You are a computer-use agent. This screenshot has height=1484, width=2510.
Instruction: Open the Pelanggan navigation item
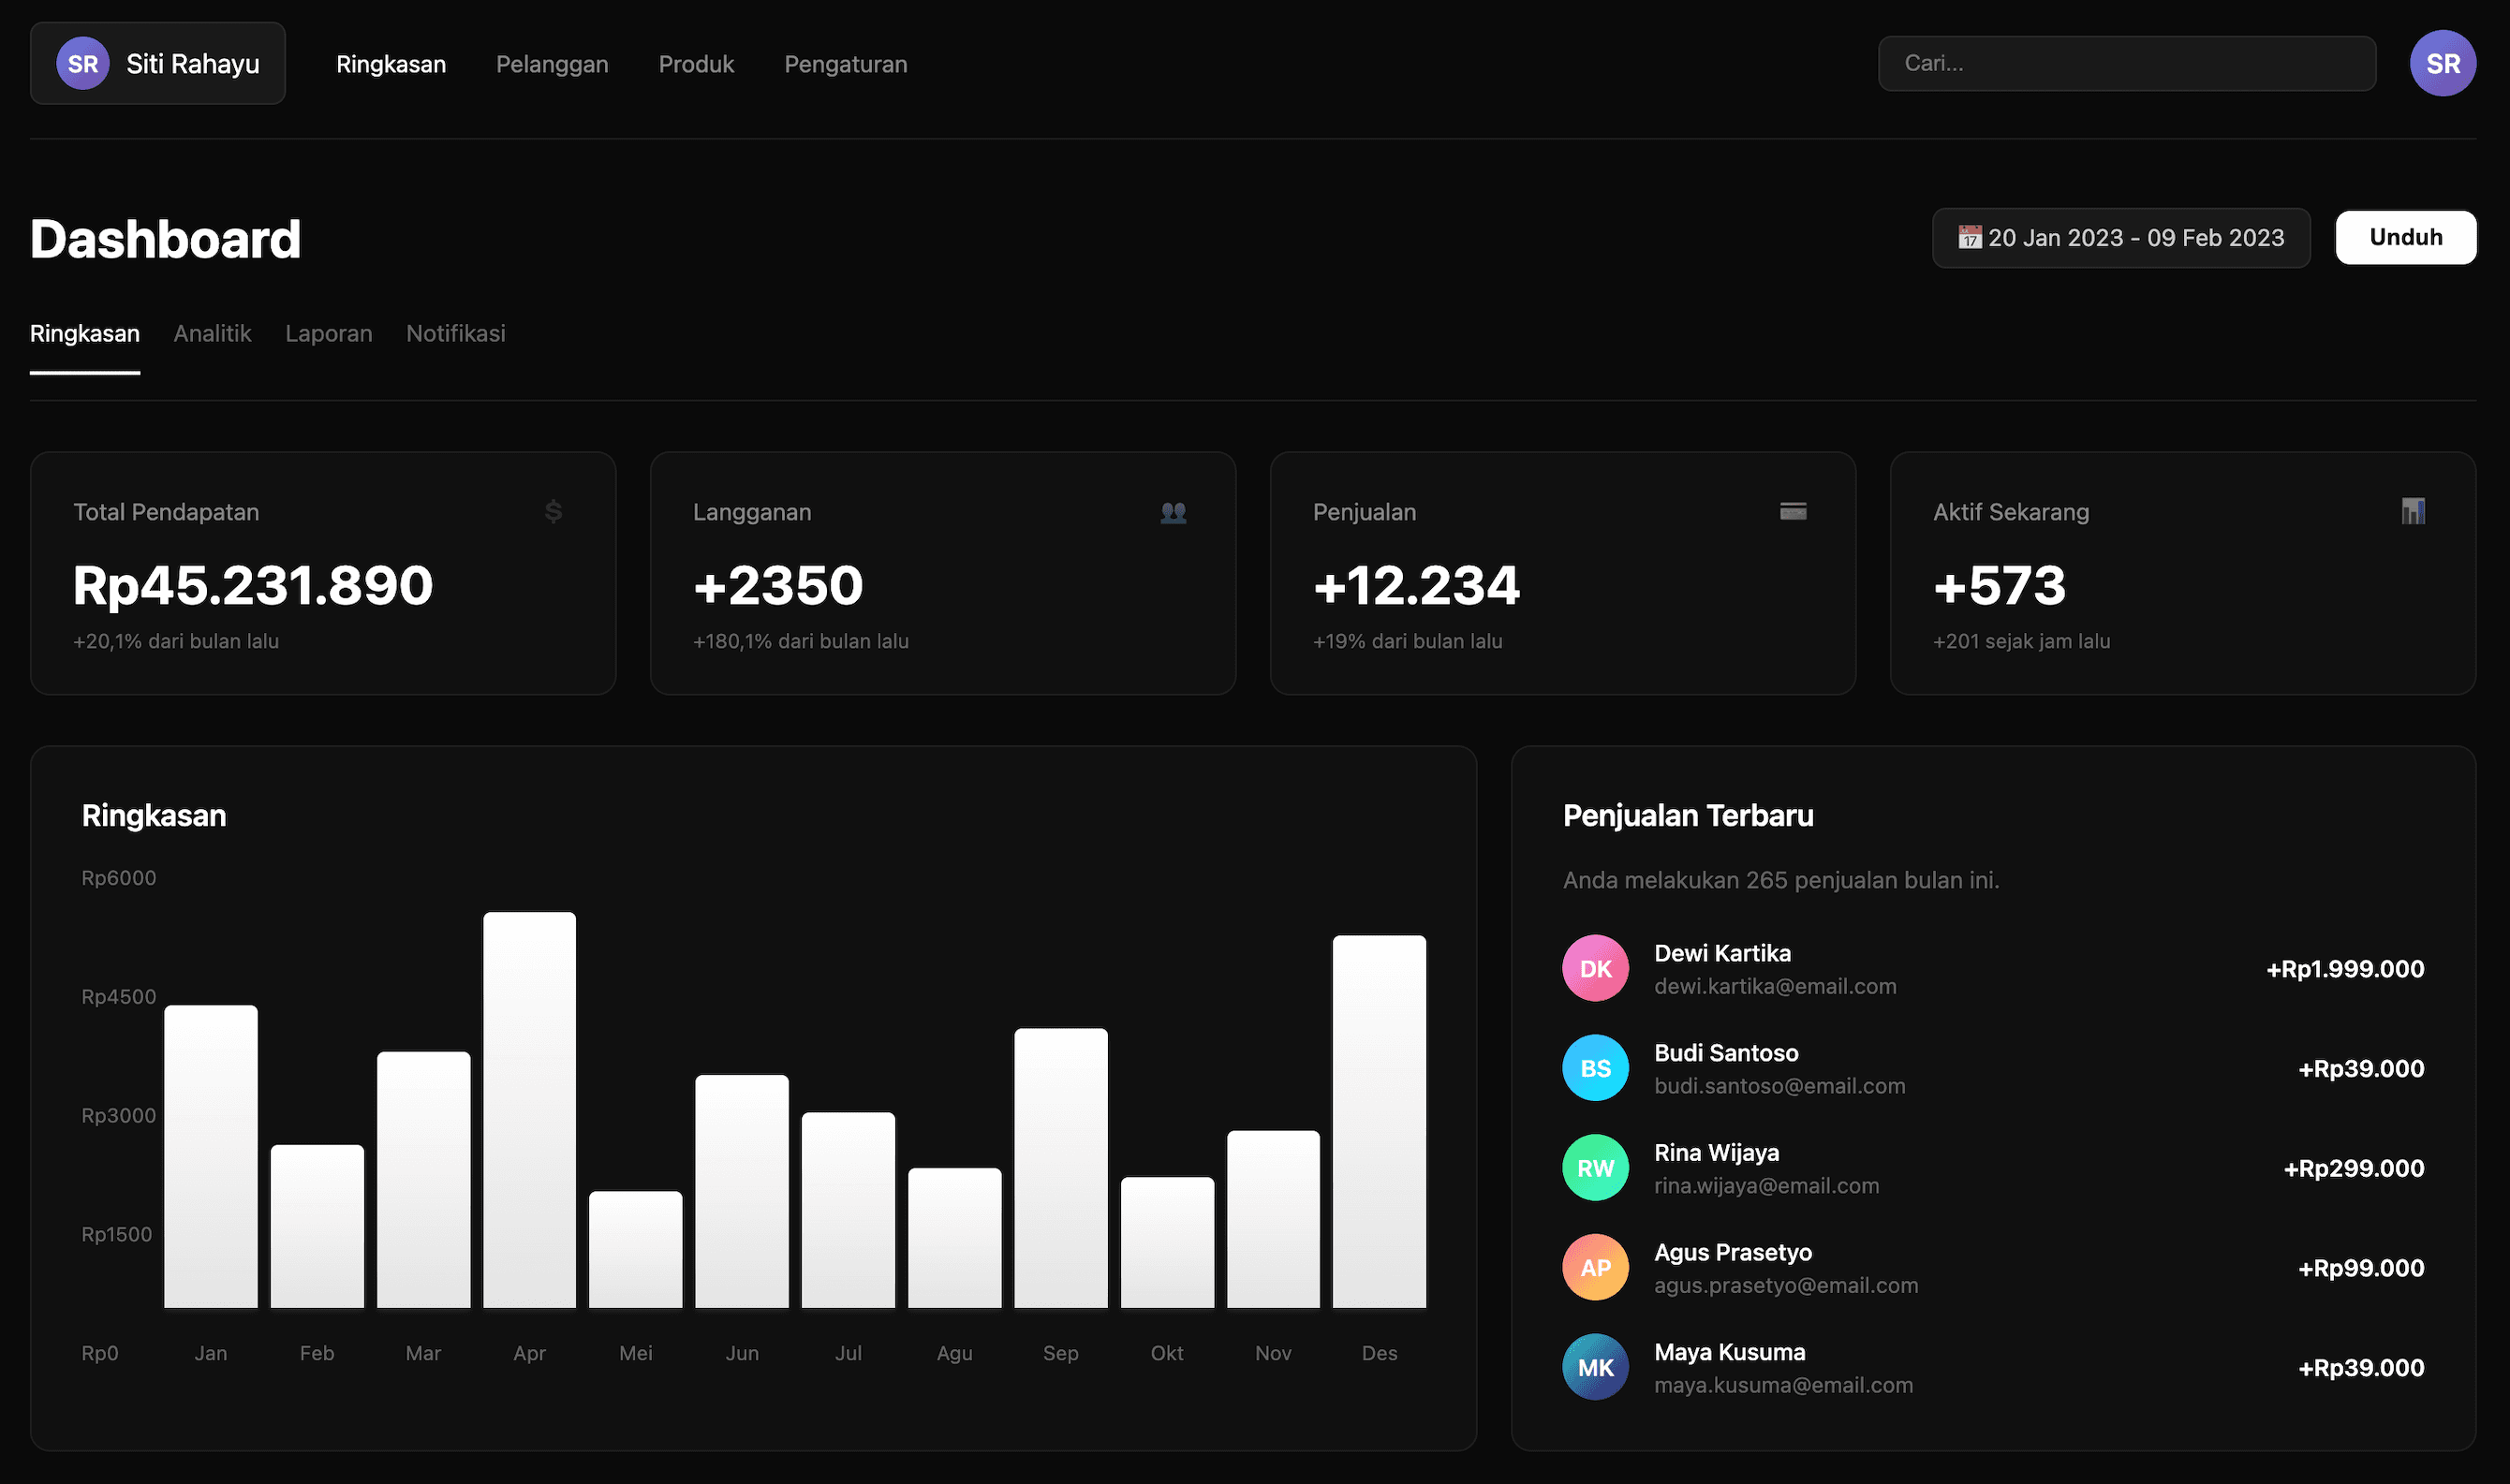point(552,63)
